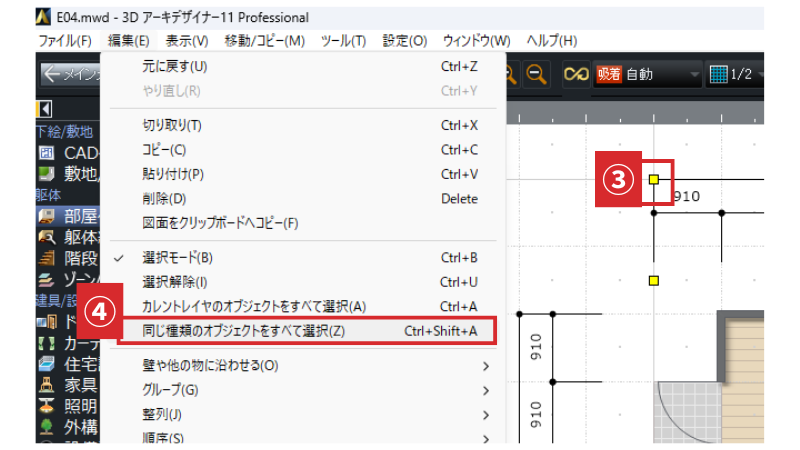Click the horizontal ruler above canvas
Image resolution: width=800 pixels, height=450 pixels.
tap(635, 113)
